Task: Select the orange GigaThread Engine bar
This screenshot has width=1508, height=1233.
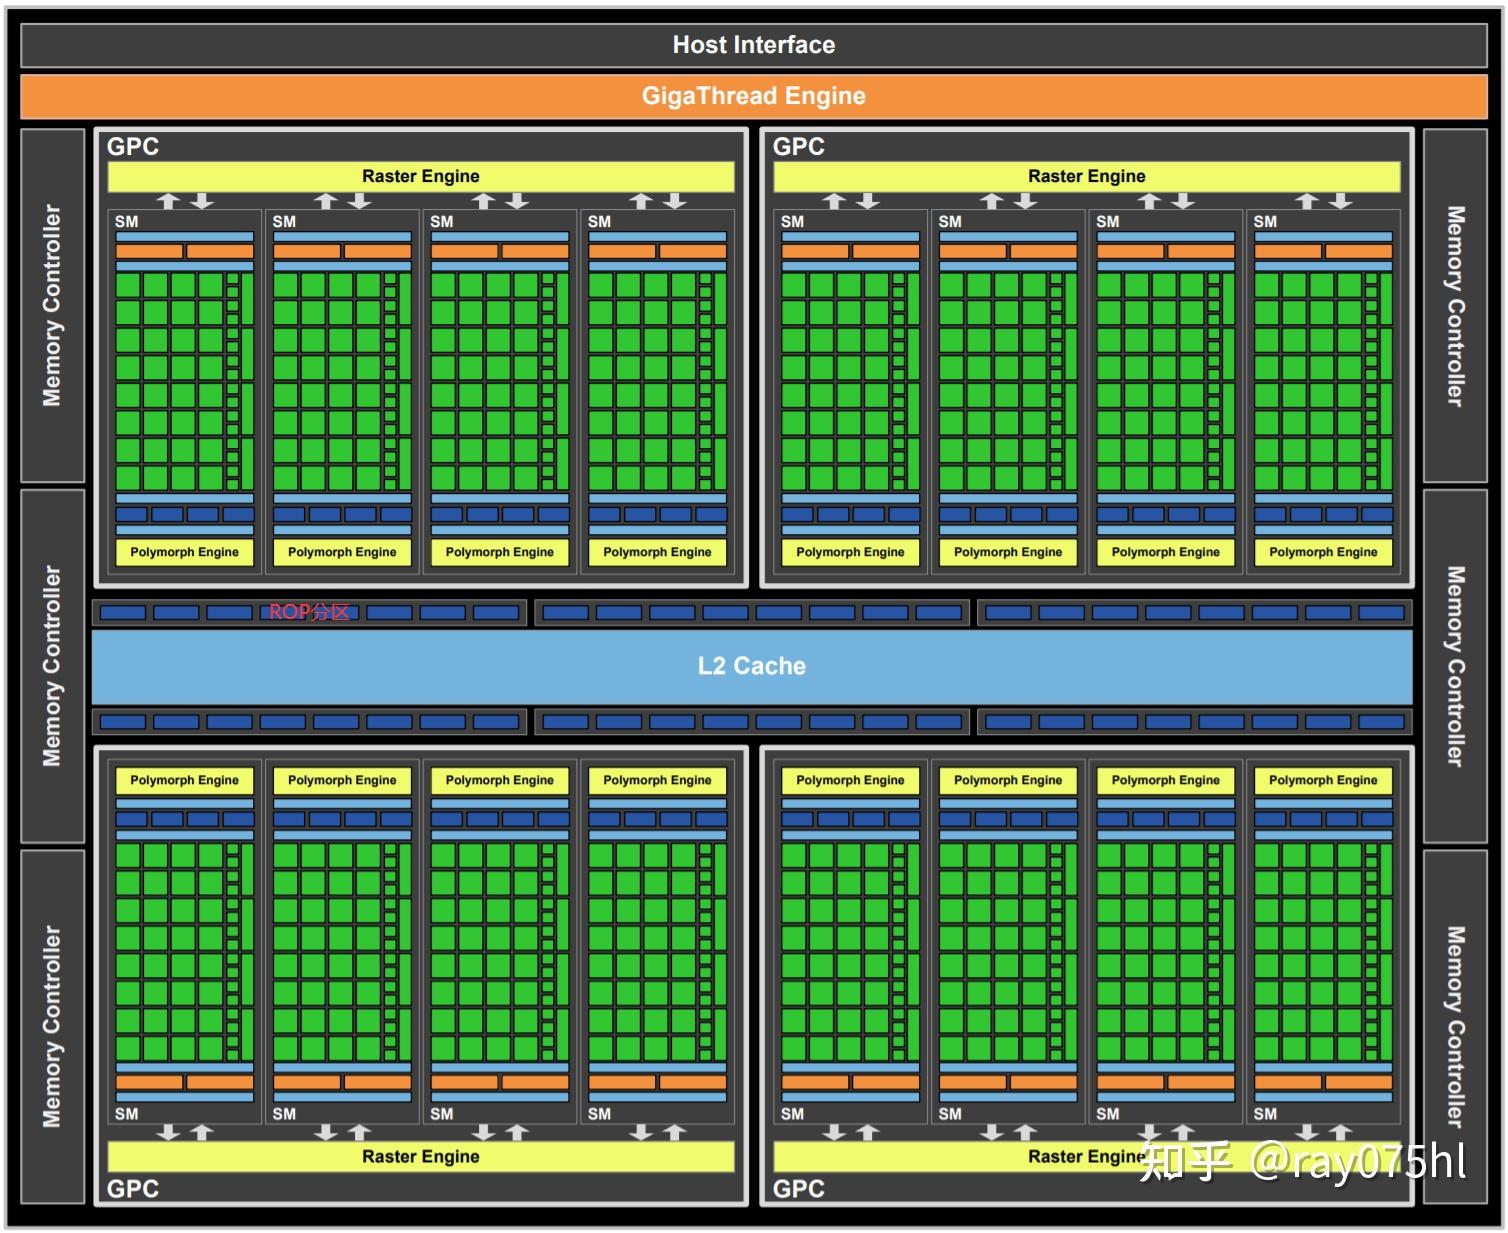Action: [x=754, y=96]
